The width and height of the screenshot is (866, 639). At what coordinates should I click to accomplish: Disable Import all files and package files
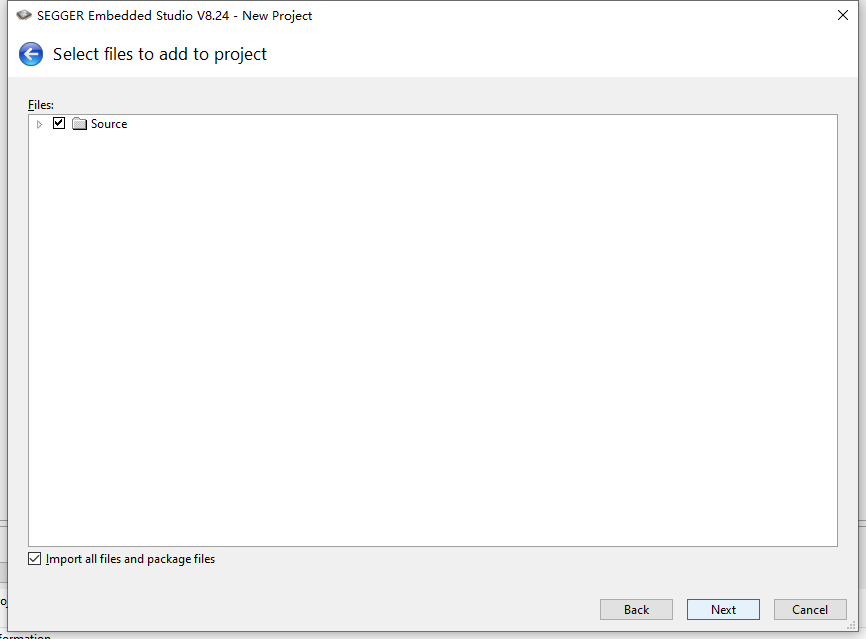point(35,559)
